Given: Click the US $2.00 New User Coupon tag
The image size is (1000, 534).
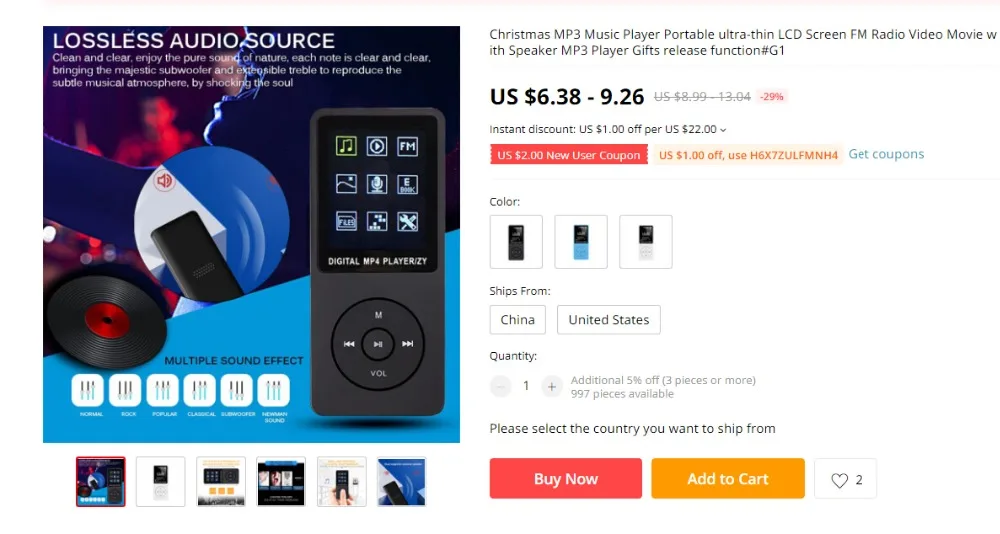Looking at the screenshot, I should click(569, 155).
